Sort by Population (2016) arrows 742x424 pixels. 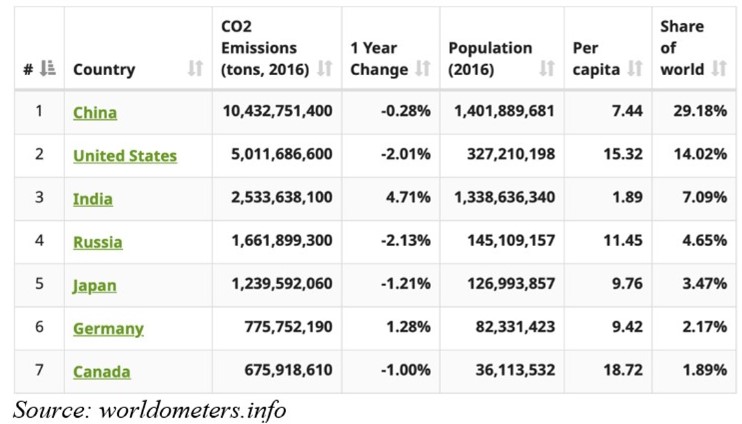546,69
